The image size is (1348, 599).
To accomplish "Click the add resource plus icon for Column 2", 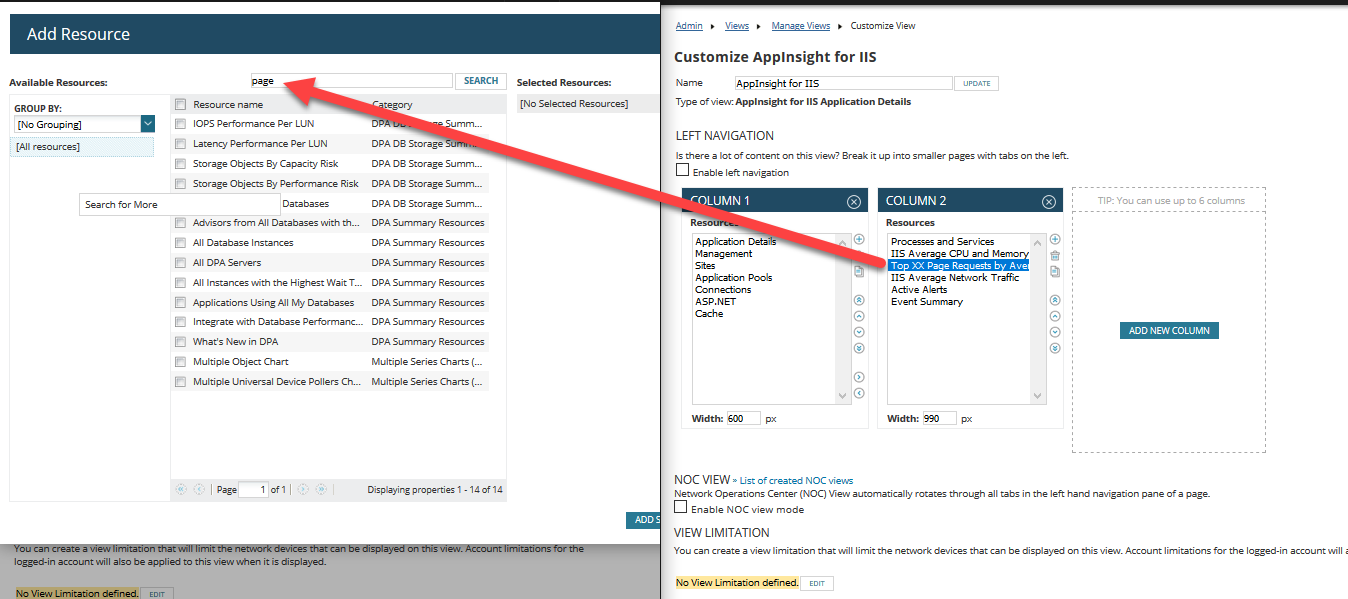I will [1055, 240].
